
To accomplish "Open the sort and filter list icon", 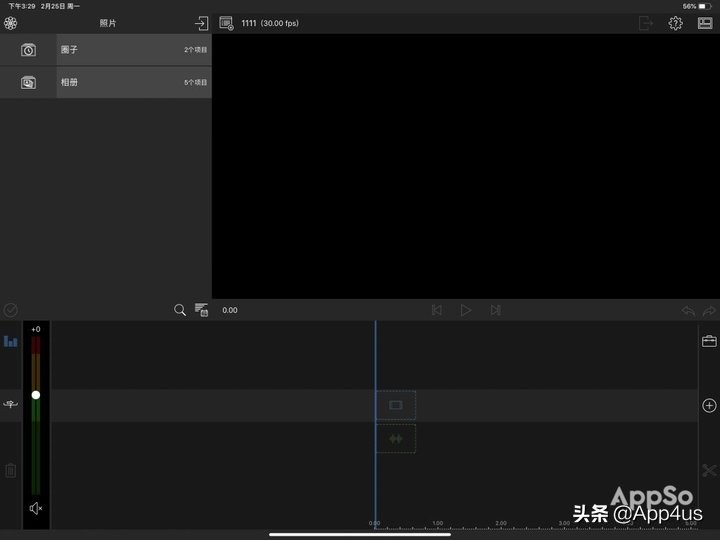I will click(201, 310).
